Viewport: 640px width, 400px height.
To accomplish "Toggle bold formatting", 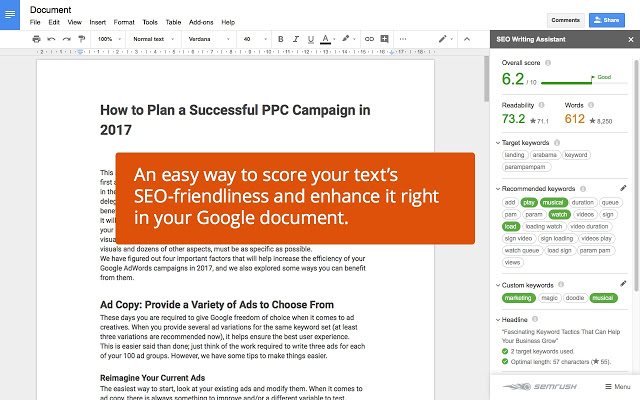I will click(281, 39).
